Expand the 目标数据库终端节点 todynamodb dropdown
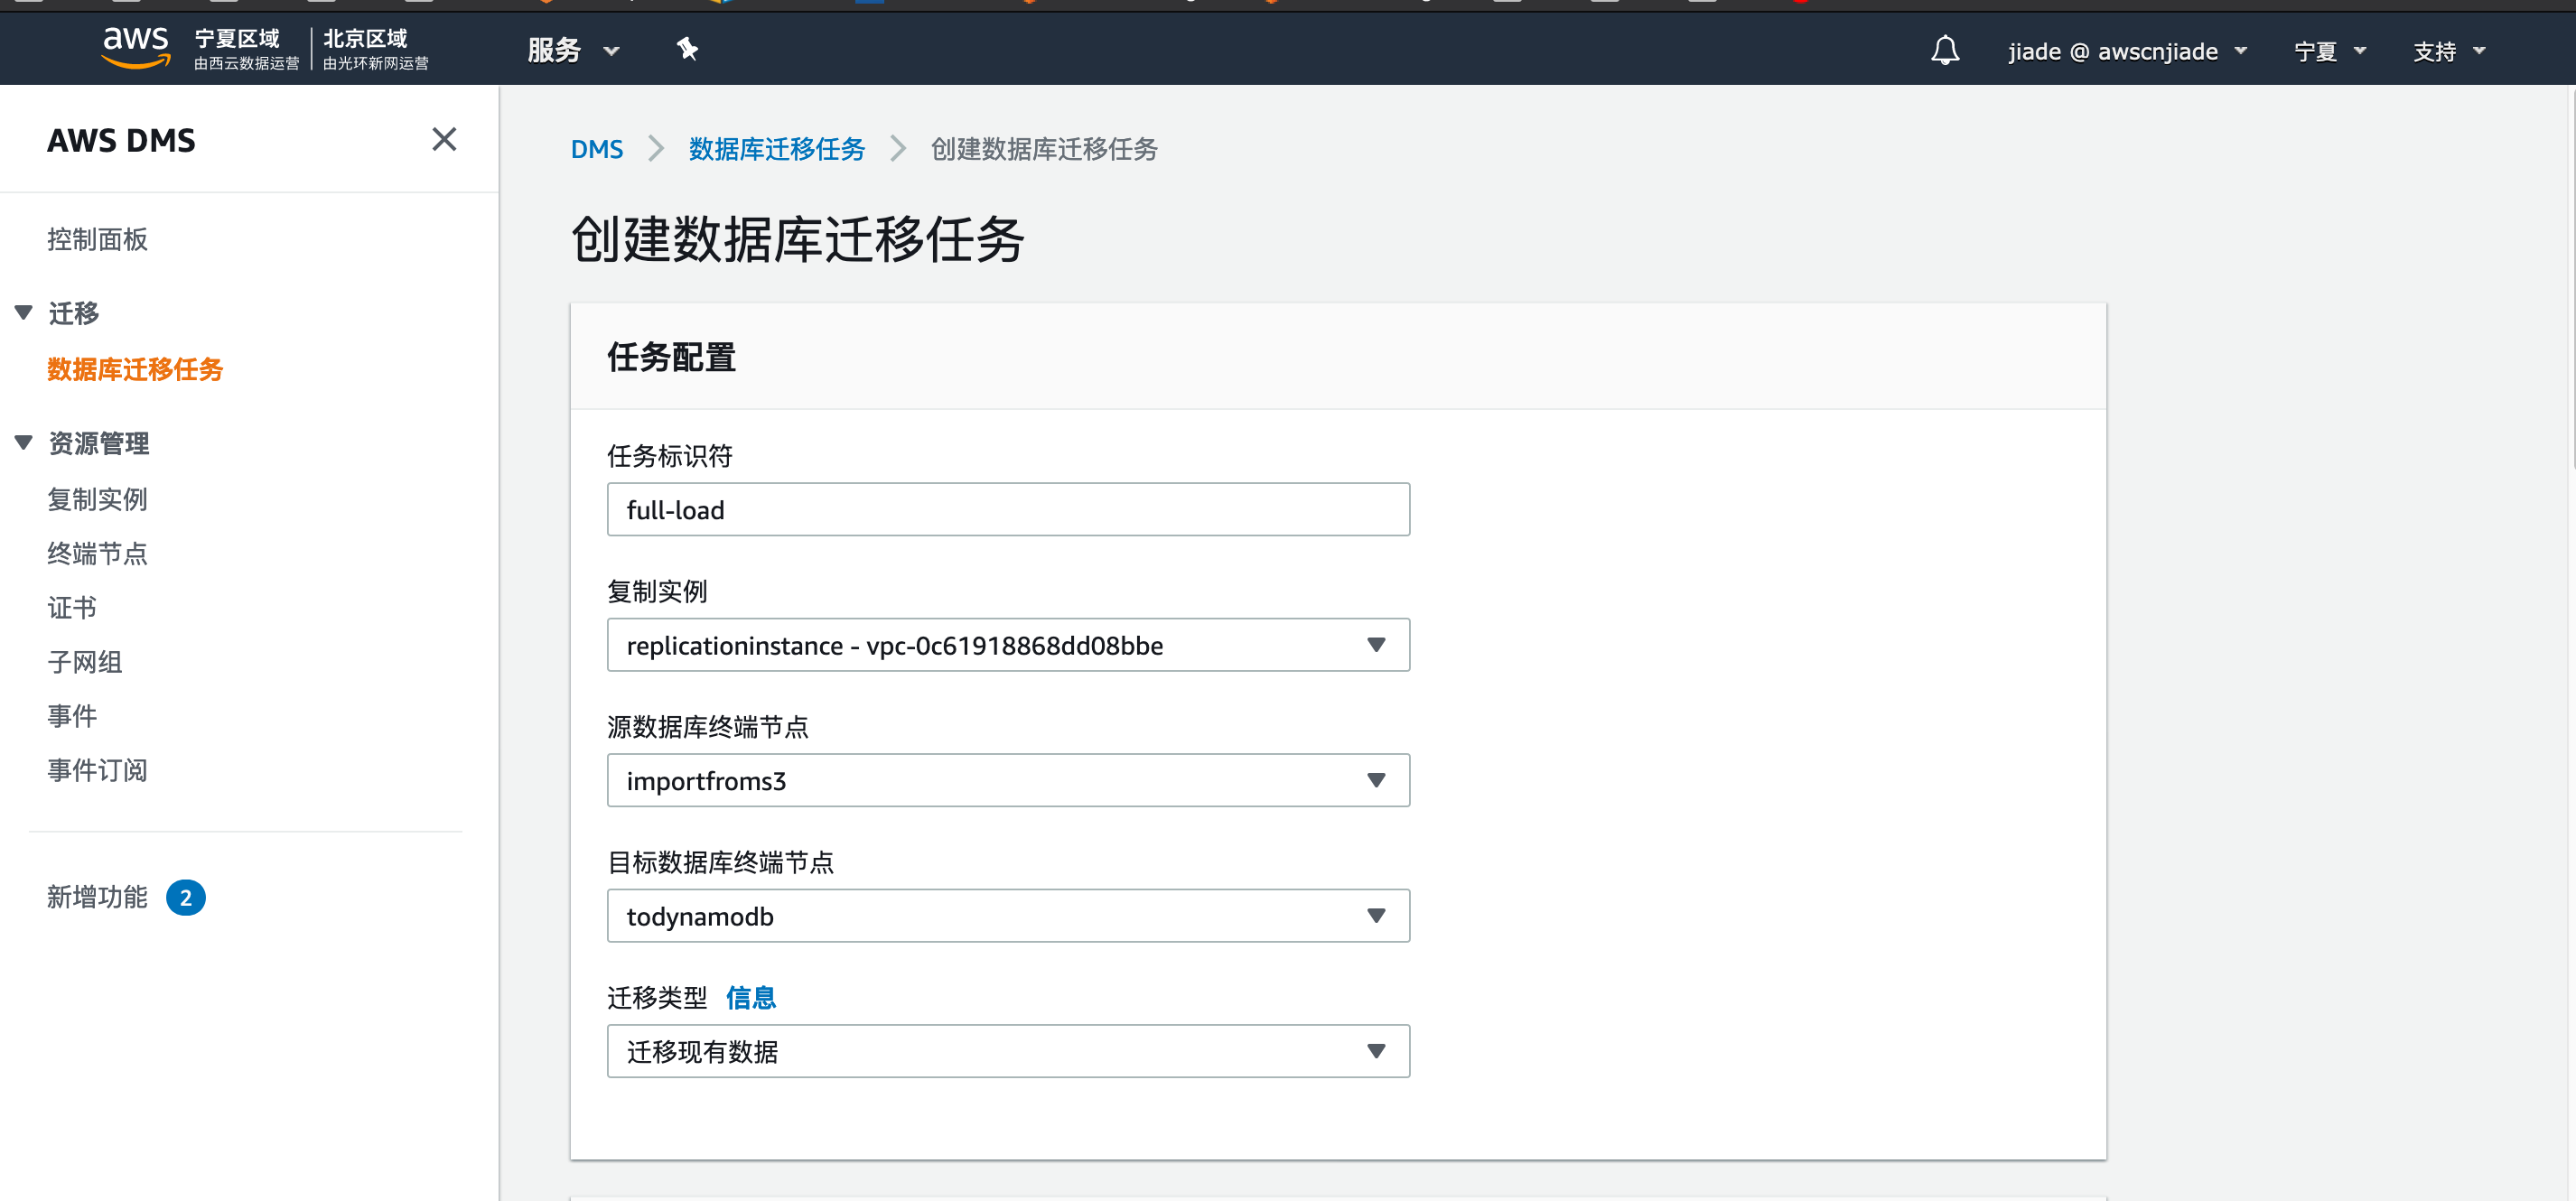This screenshot has width=2576, height=1201. 1007,916
